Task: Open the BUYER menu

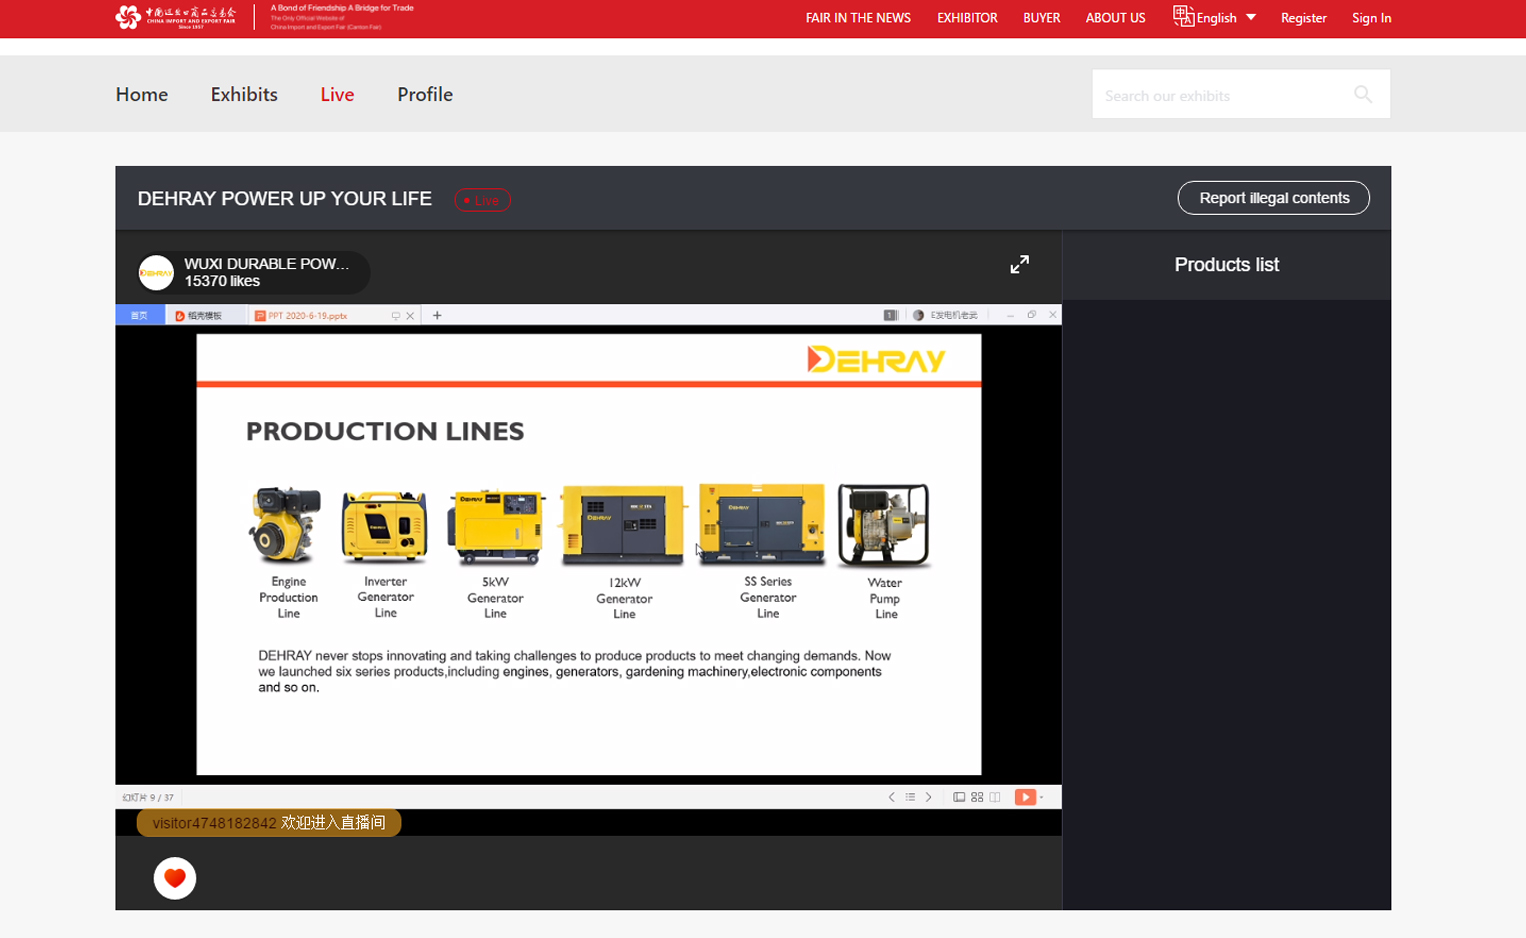Action: pyautogui.click(x=1041, y=18)
